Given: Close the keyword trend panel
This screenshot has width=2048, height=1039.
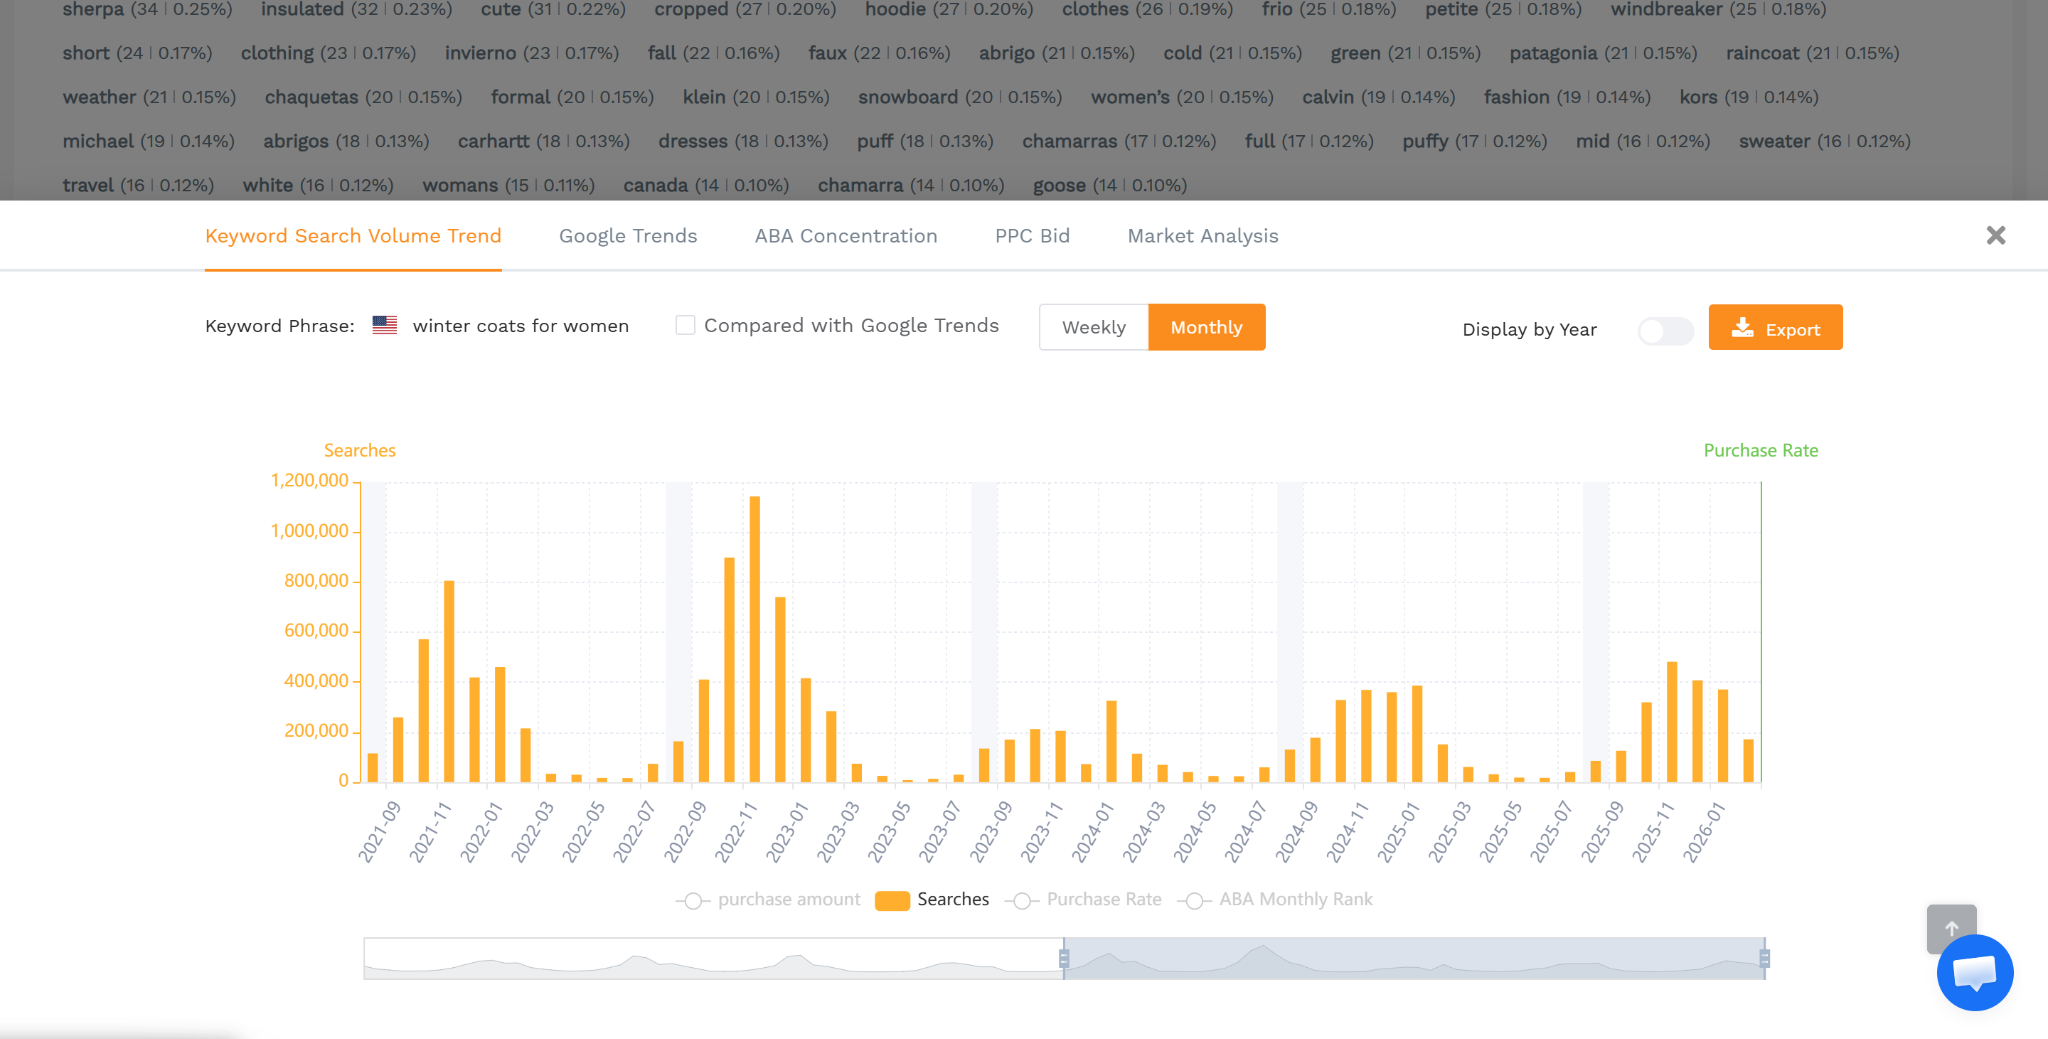Looking at the screenshot, I should point(1995,235).
